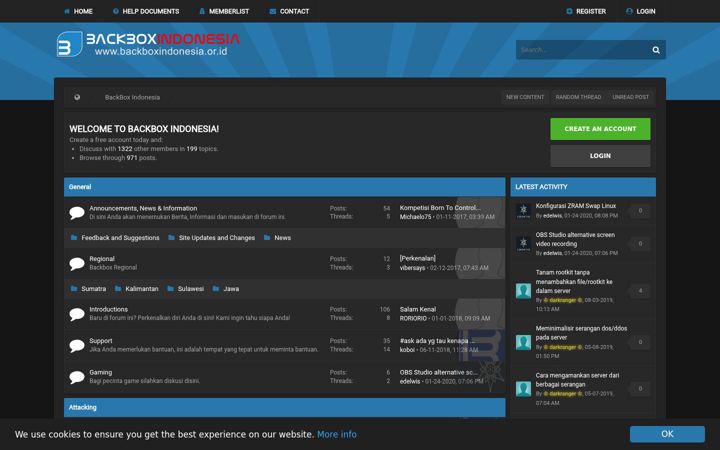The height and width of the screenshot is (450, 720).
Task: Click folder icon beside News subforum
Action: coord(267,237)
